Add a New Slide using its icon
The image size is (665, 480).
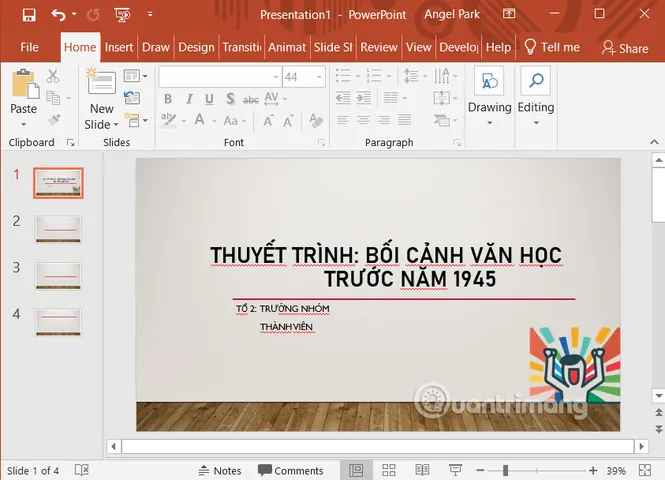click(x=101, y=81)
